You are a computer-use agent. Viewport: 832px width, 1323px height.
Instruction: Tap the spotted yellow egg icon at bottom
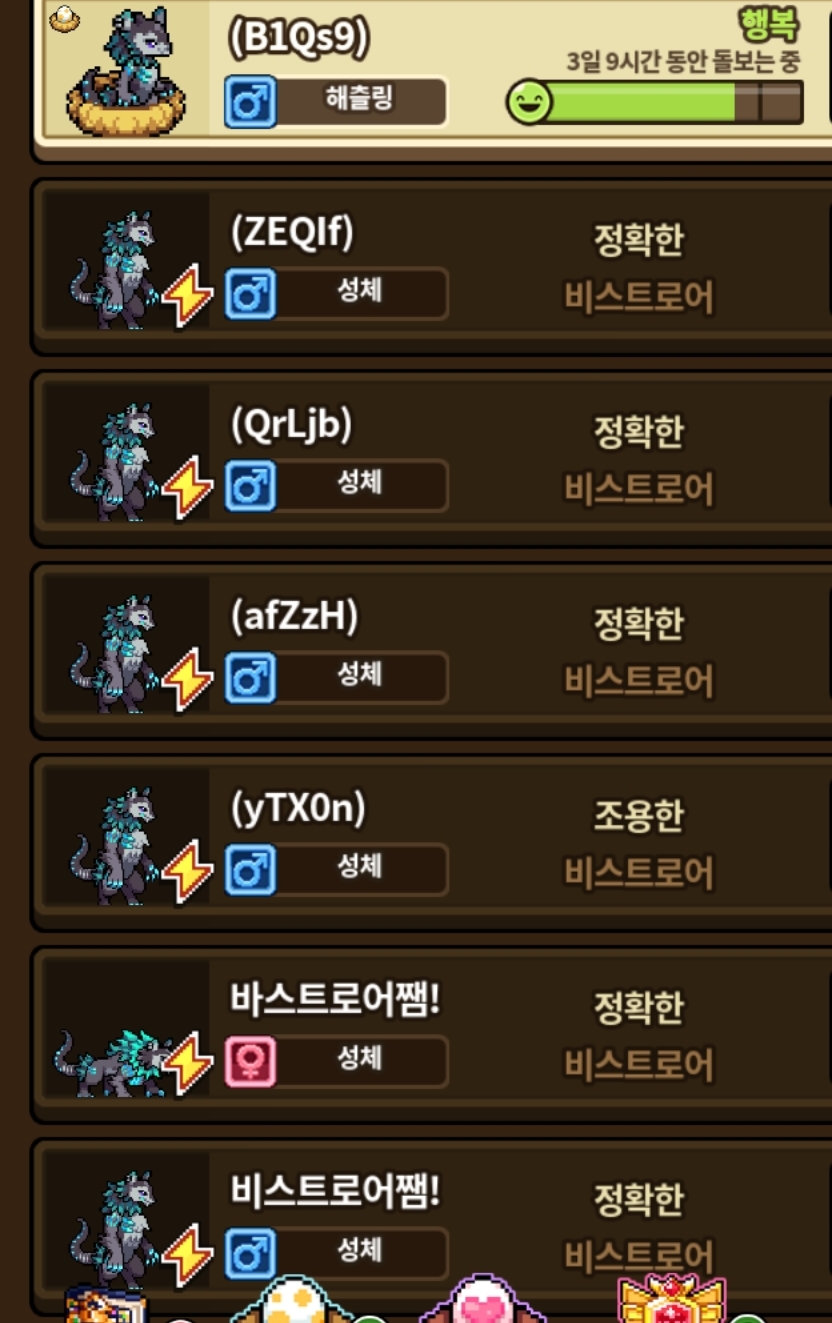coord(292,1300)
